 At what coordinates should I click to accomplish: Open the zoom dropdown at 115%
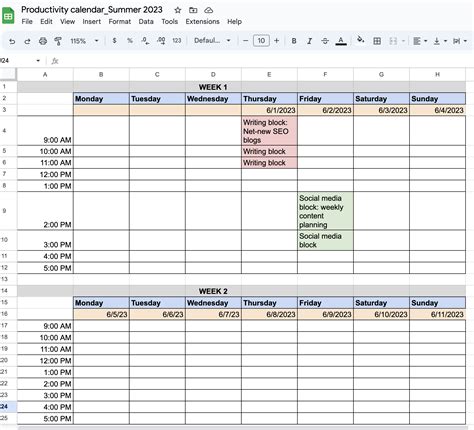[84, 41]
